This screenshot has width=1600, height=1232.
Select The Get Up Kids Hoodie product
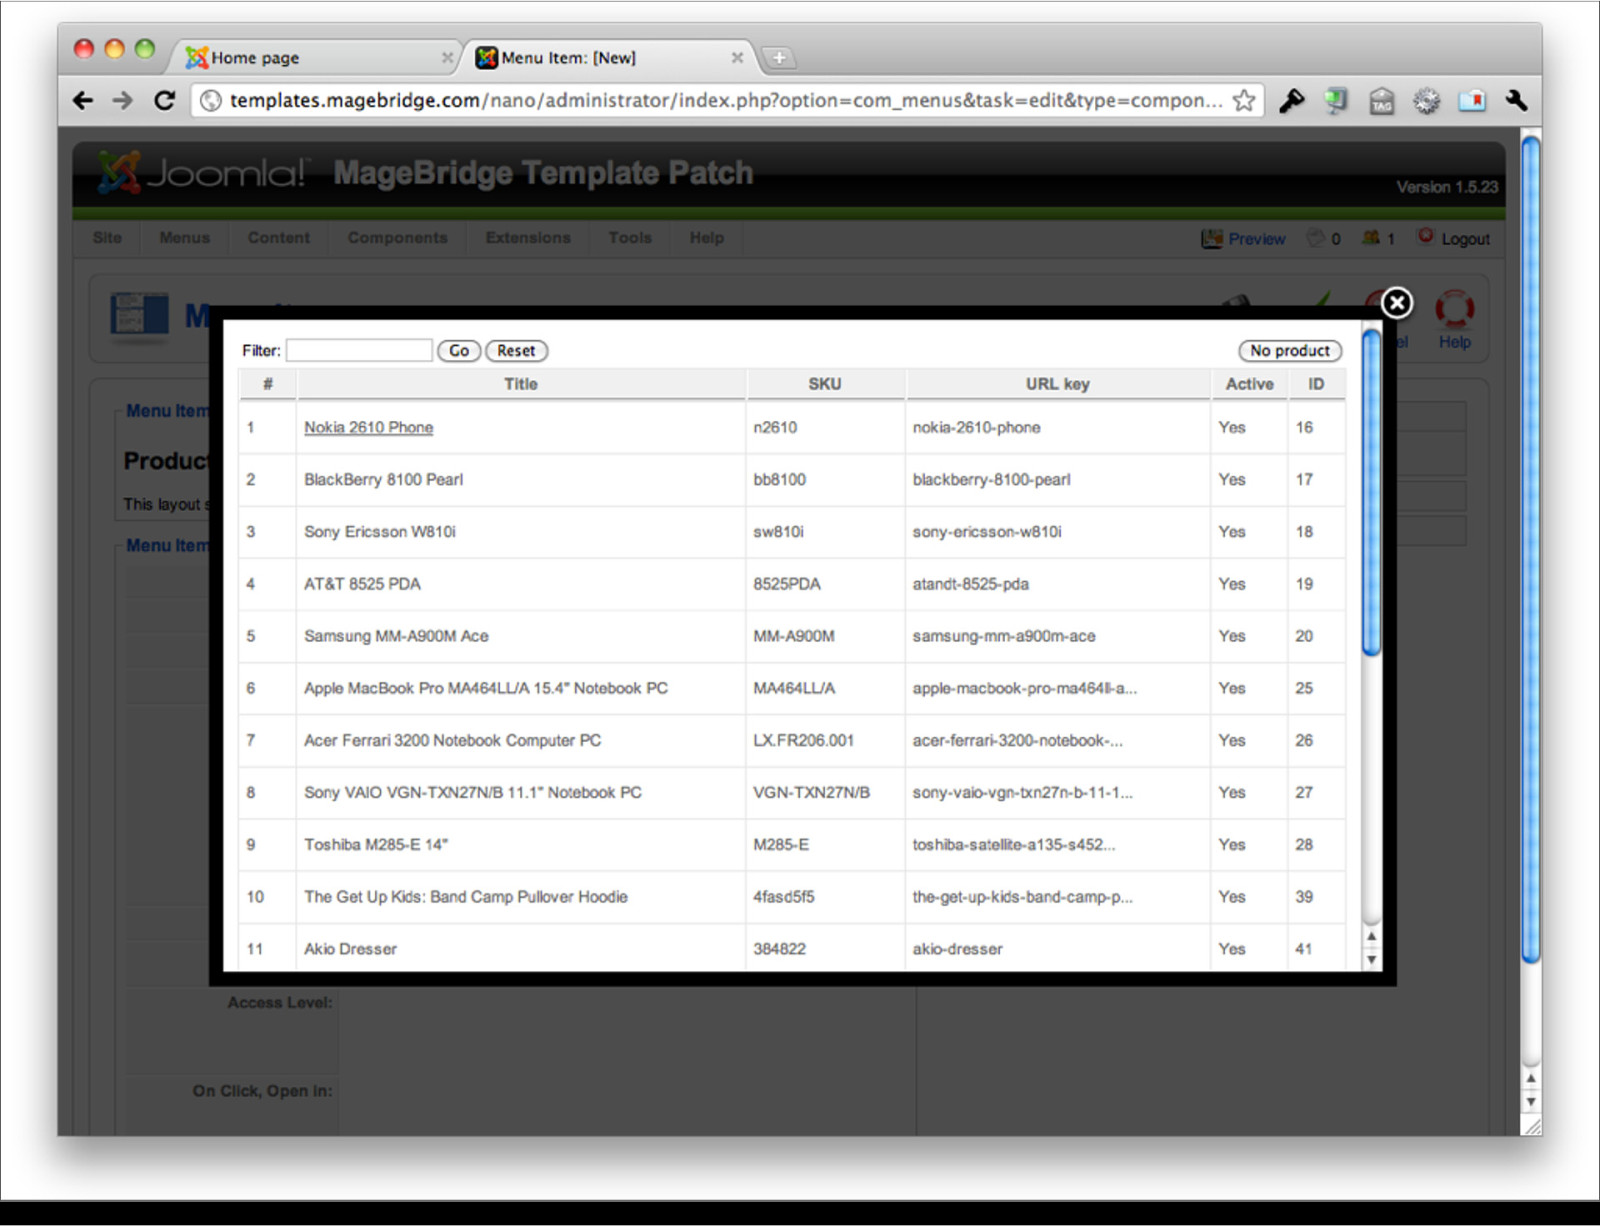tap(466, 897)
